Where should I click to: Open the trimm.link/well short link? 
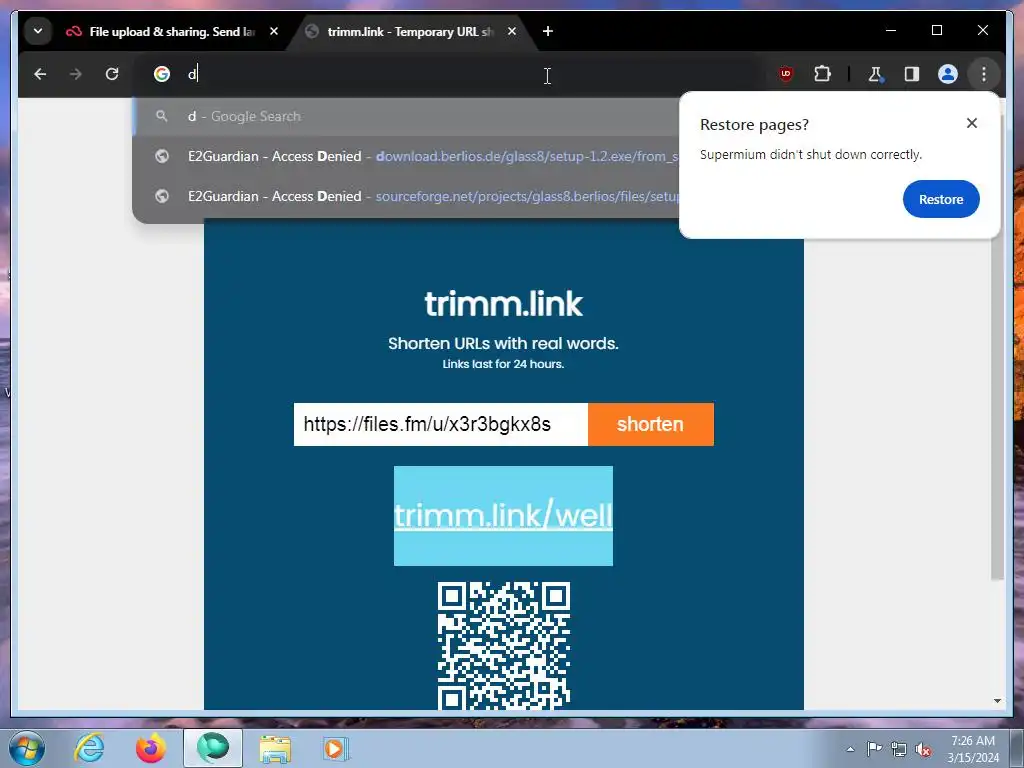[x=504, y=515]
